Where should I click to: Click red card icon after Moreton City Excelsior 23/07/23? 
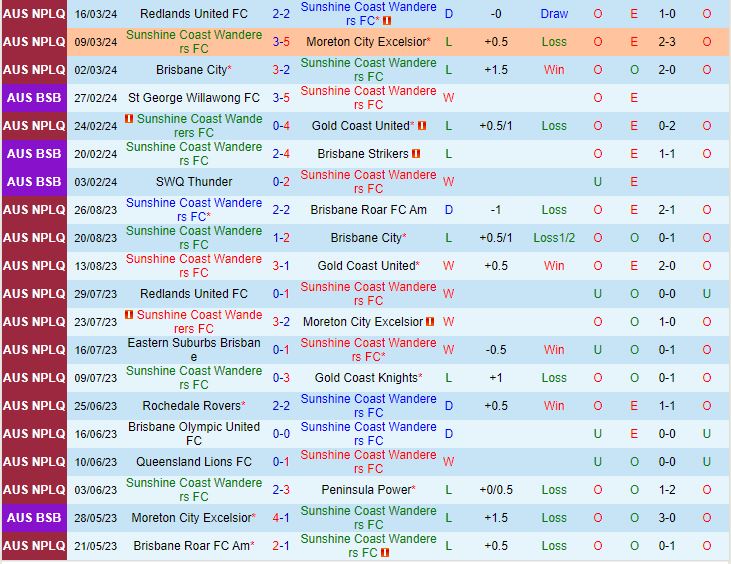pyautogui.click(x=430, y=322)
